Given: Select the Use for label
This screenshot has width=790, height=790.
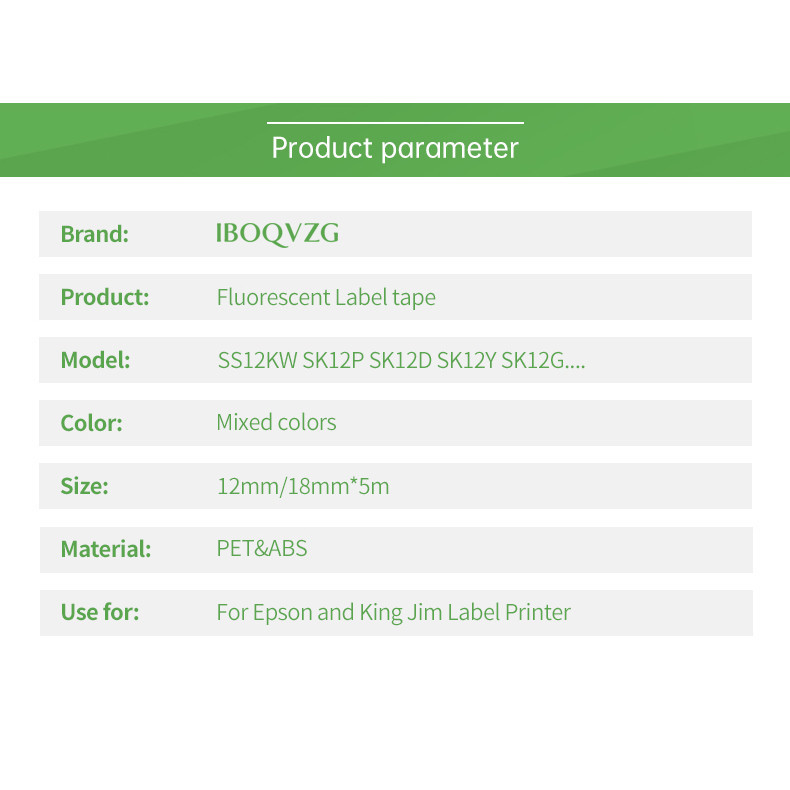Looking at the screenshot, I should (x=100, y=612).
